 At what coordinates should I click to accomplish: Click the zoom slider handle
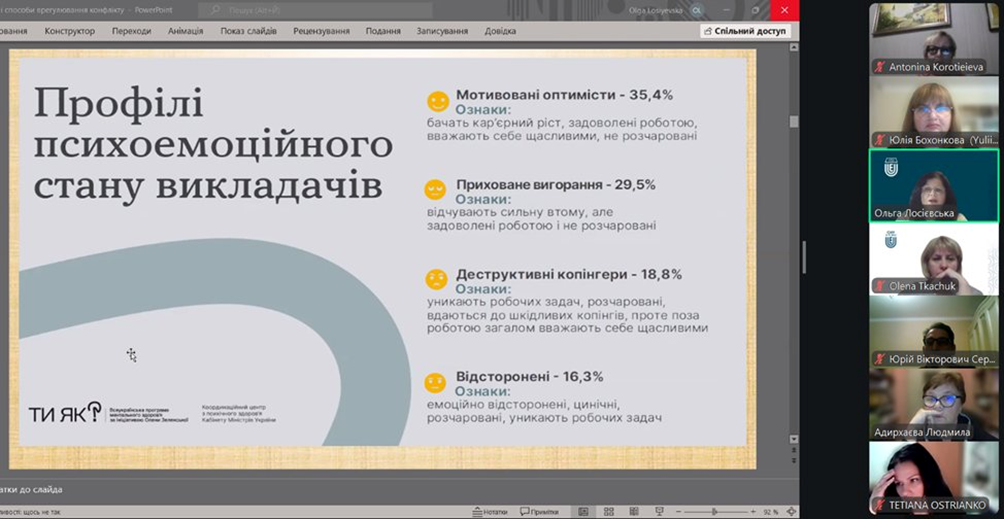(714, 511)
